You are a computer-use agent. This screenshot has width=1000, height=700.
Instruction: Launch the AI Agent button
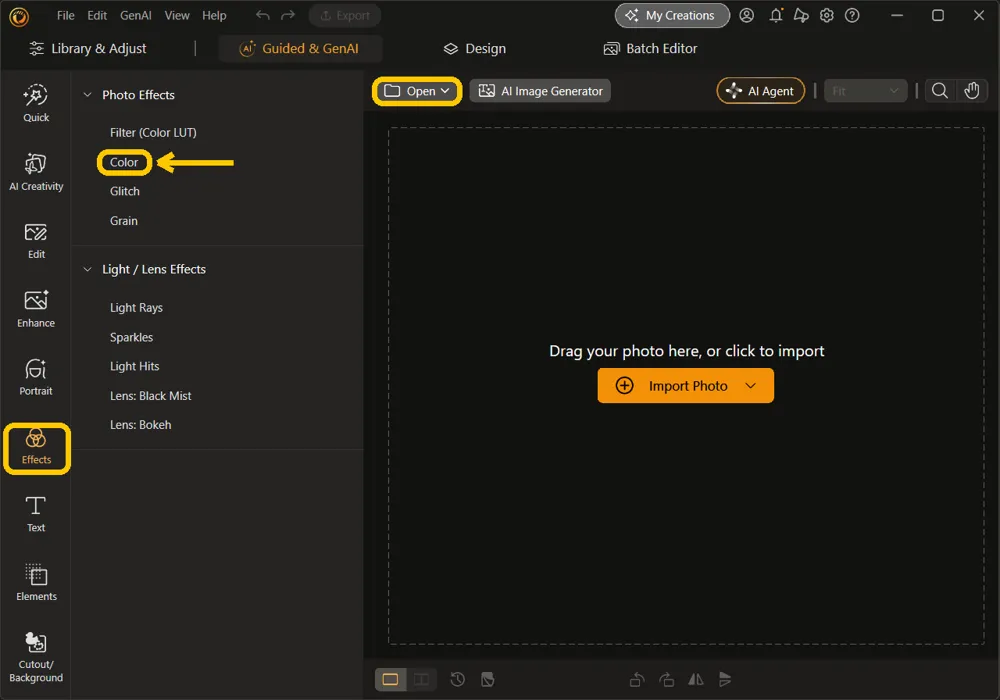point(760,91)
